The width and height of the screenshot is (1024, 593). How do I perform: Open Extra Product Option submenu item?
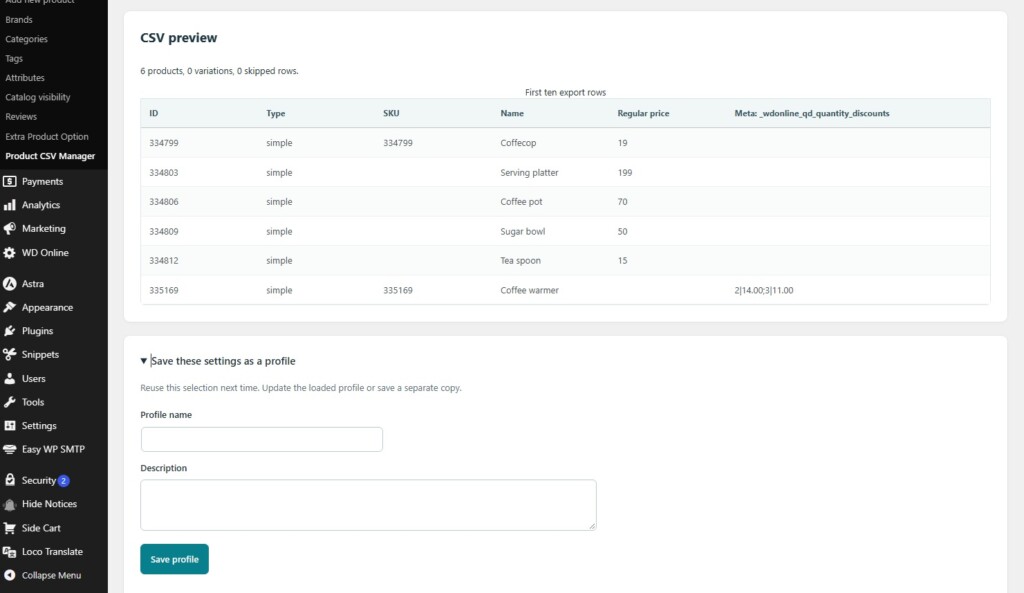click(46, 136)
